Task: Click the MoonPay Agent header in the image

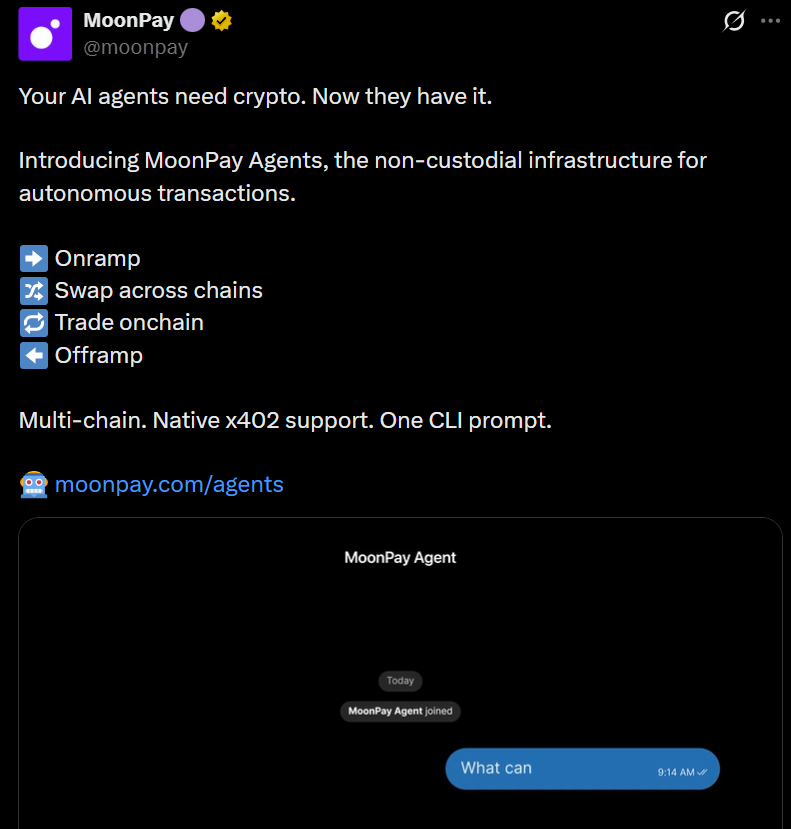Action: (x=400, y=557)
